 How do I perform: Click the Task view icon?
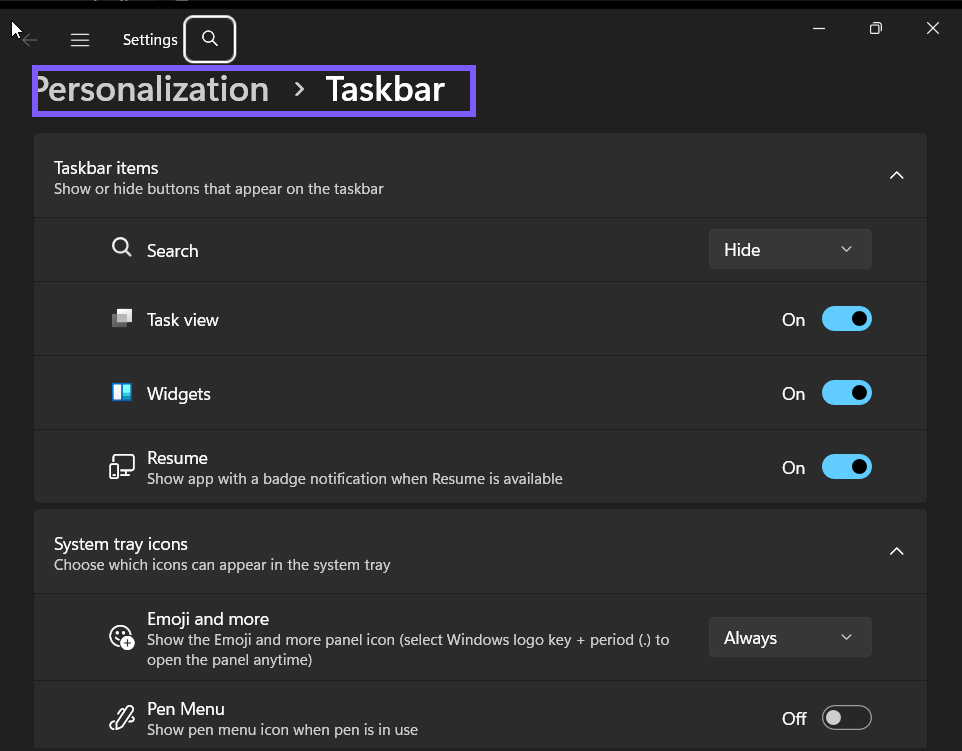[122, 318]
